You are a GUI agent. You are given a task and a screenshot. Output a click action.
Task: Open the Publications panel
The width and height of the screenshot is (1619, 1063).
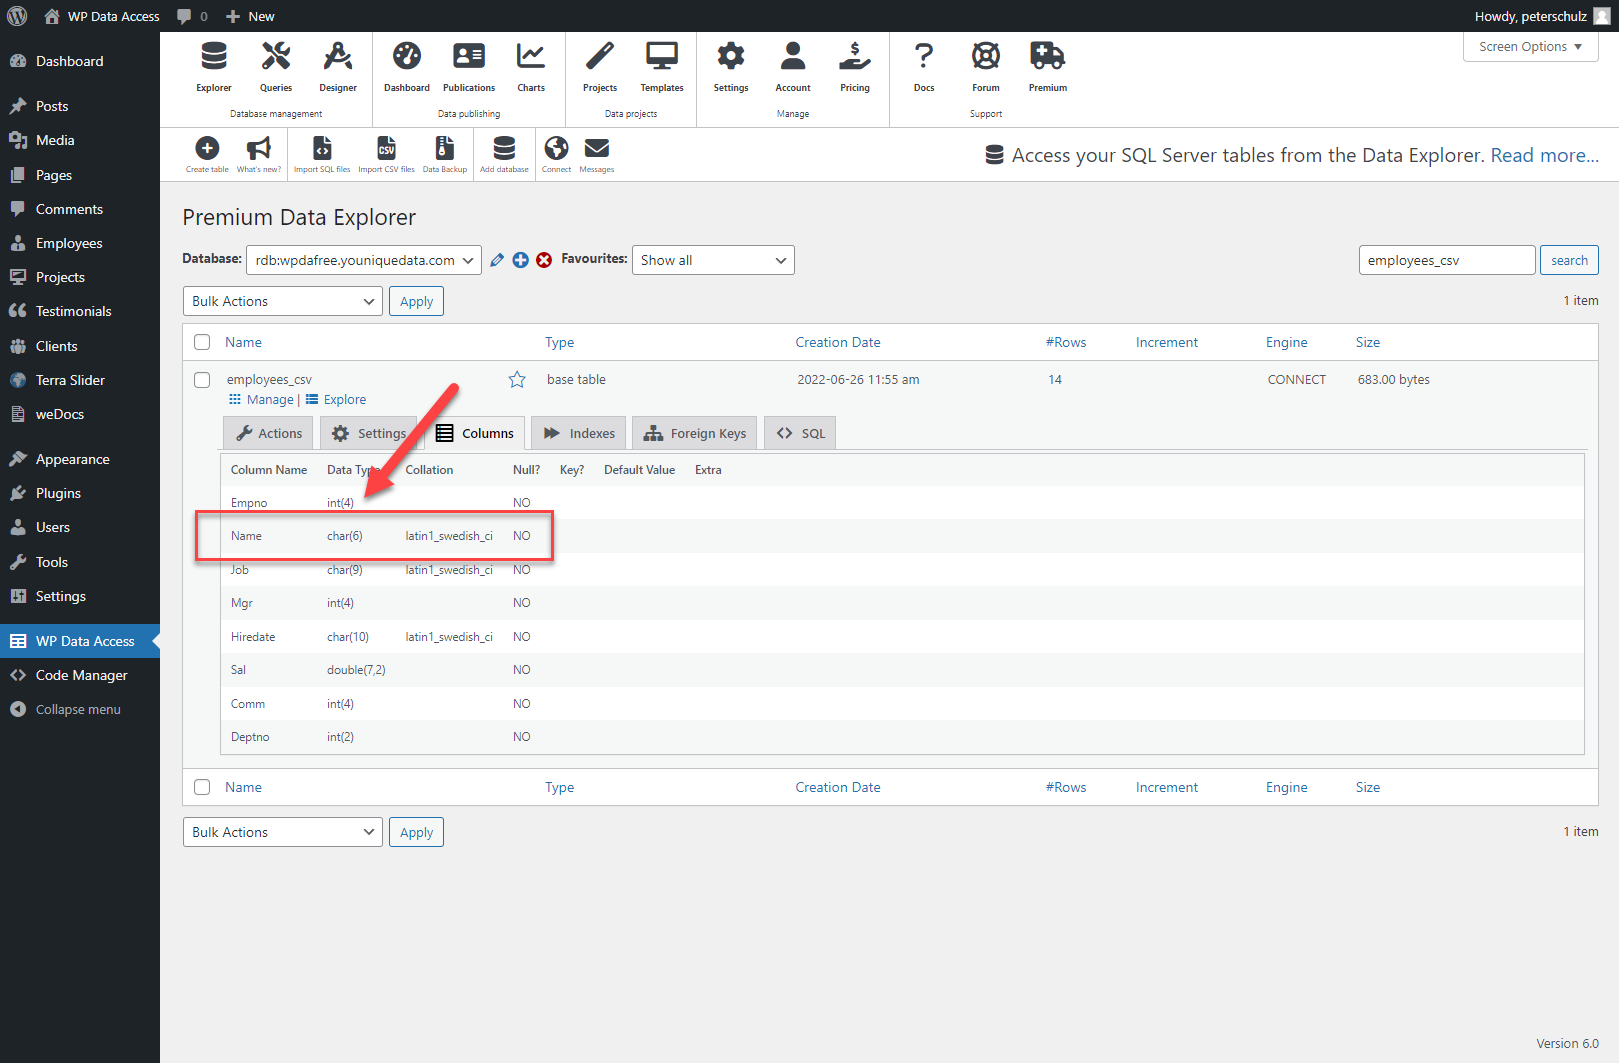point(468,65)
